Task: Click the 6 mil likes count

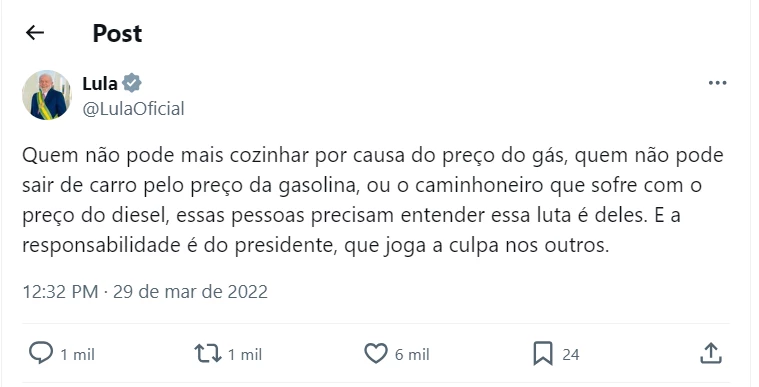Action: pyautogui.click(x=412, y=355)
